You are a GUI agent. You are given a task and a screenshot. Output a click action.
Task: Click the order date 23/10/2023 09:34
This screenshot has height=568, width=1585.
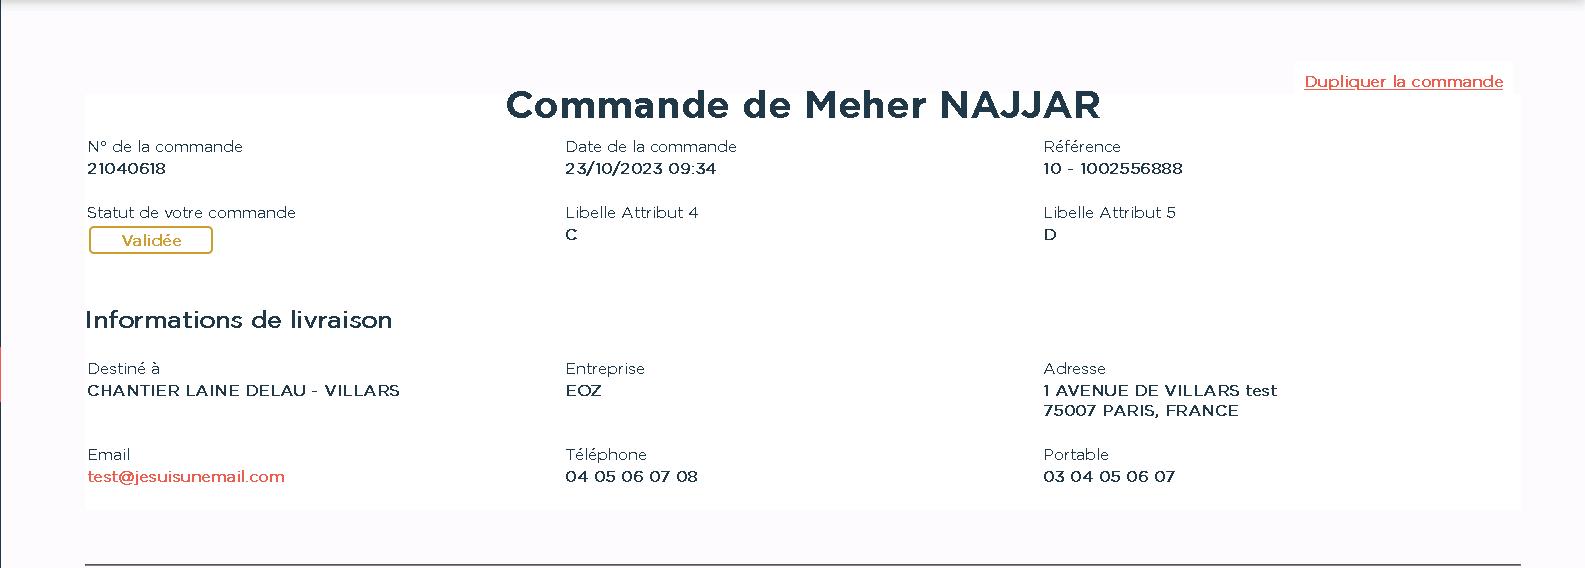(640, 169)
